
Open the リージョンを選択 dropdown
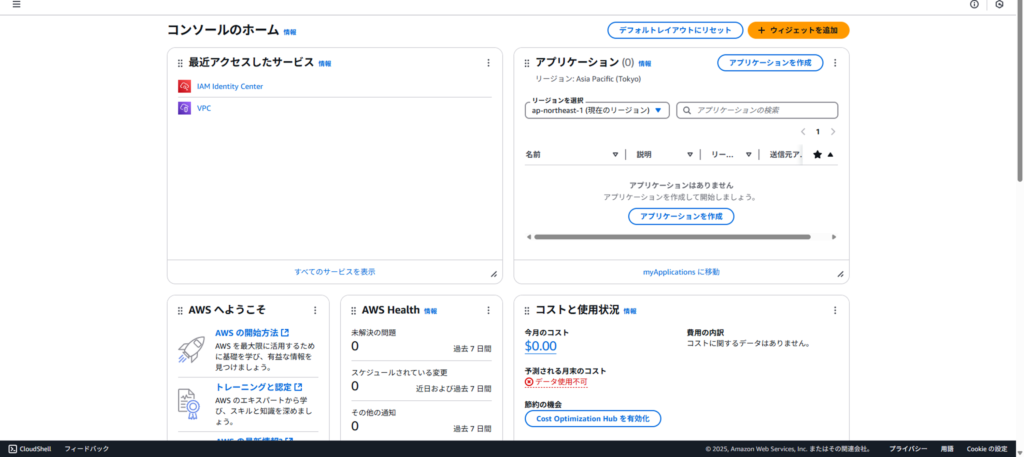(x=597, y=110)
